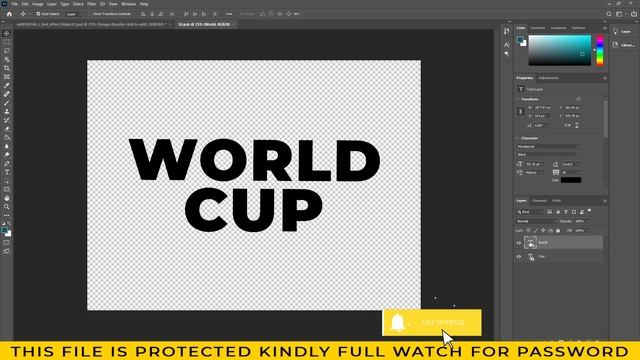640x360 pixels.
Task: Switch to the Channels tab
Action: pos(539,201)
